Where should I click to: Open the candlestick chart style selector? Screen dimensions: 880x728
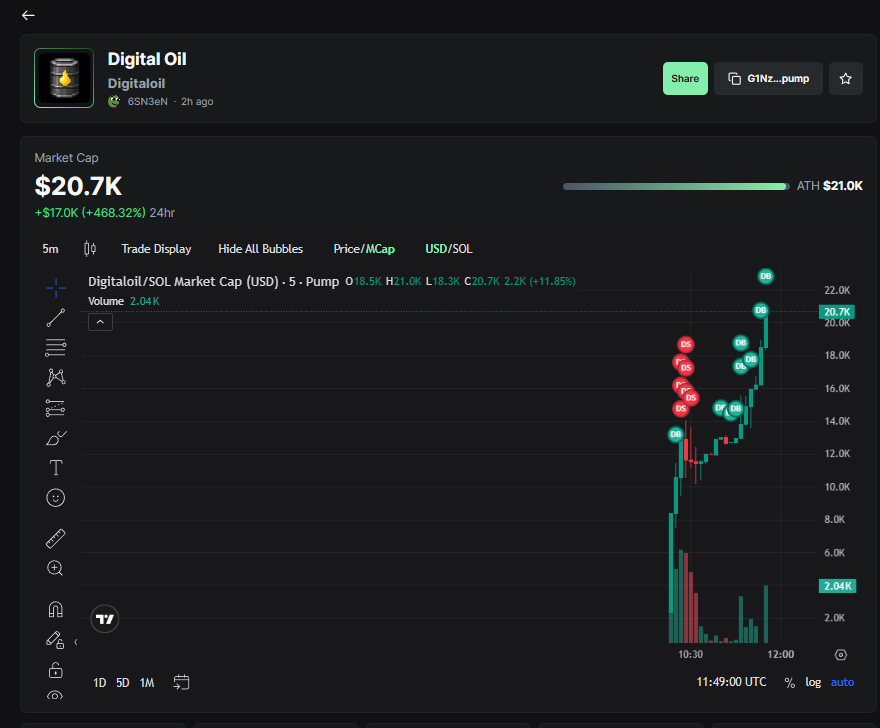pos(90,249)
